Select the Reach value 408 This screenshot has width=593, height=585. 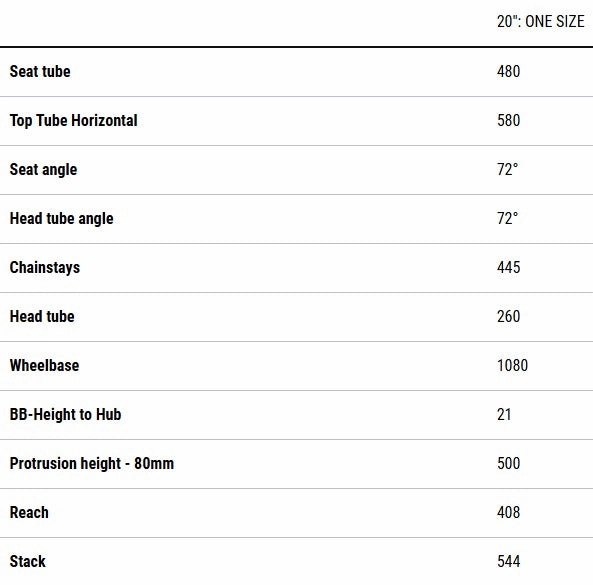click(x=509, y=512)
